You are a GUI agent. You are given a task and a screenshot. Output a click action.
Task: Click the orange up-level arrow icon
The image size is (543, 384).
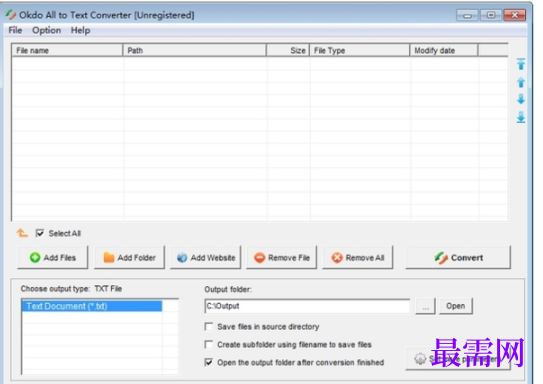point(22,233)
